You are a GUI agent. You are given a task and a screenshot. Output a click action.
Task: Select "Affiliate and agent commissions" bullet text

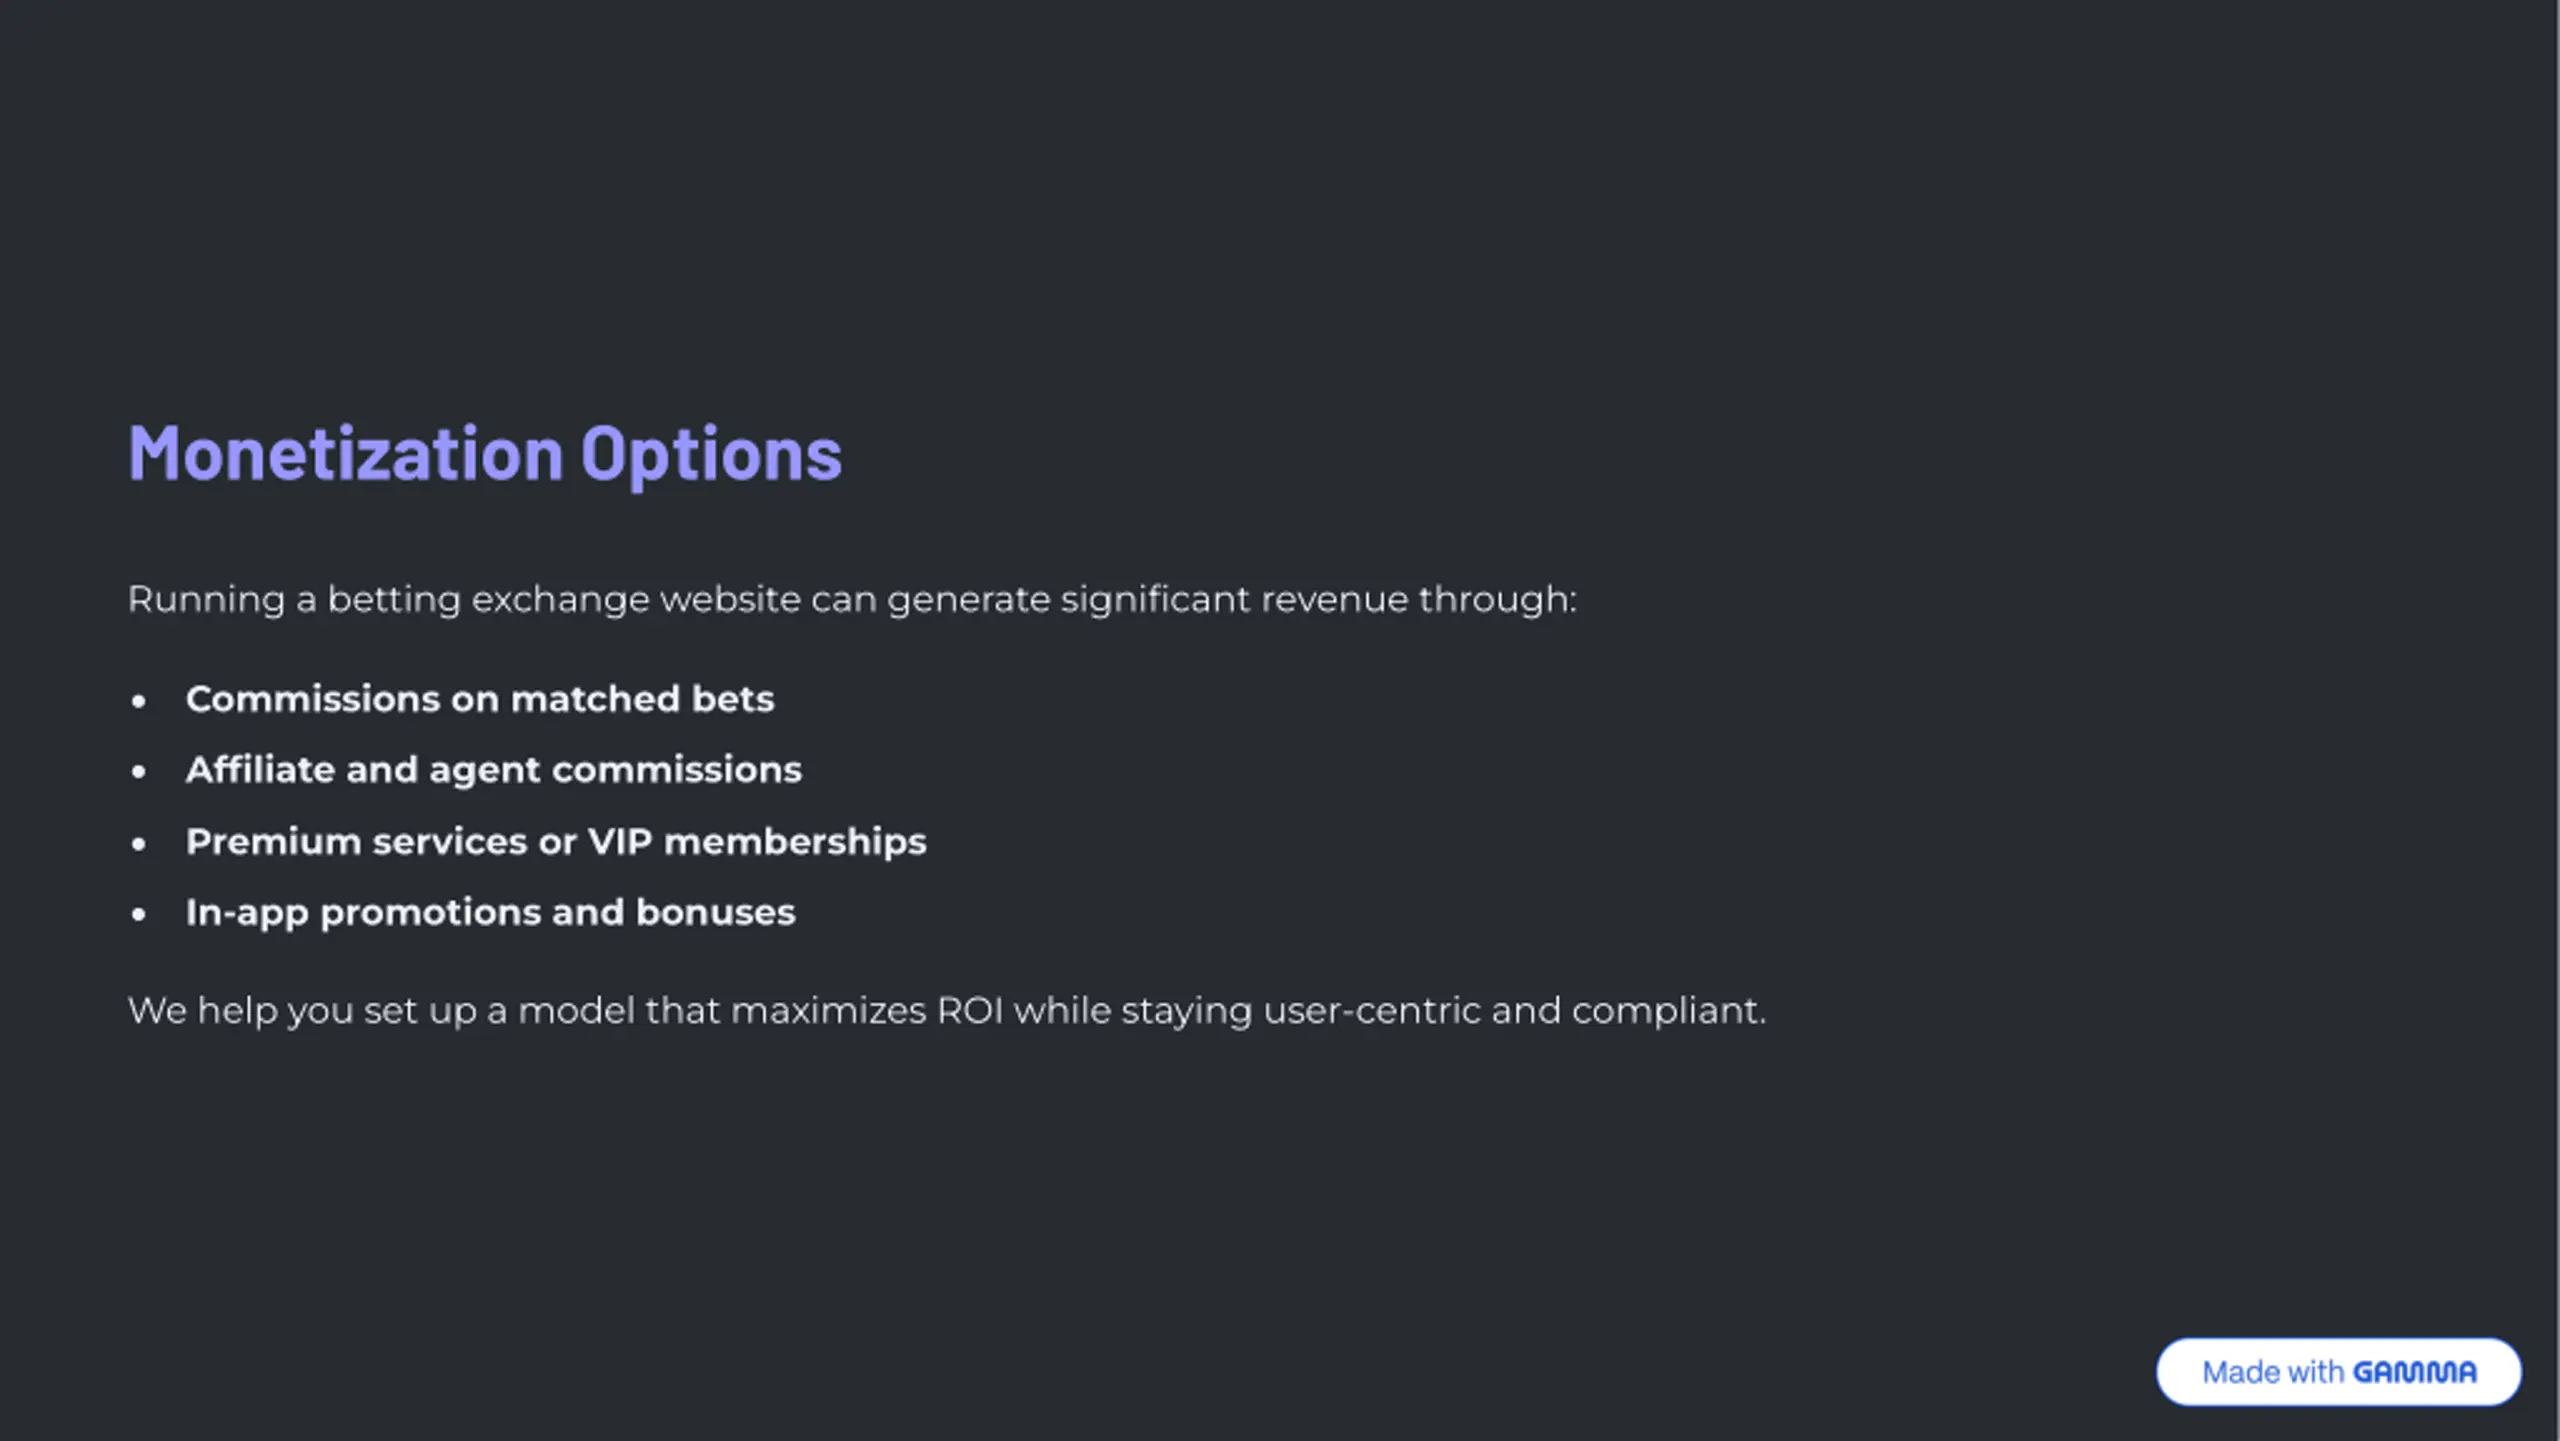pyautogui.click(x=494, y=770)
